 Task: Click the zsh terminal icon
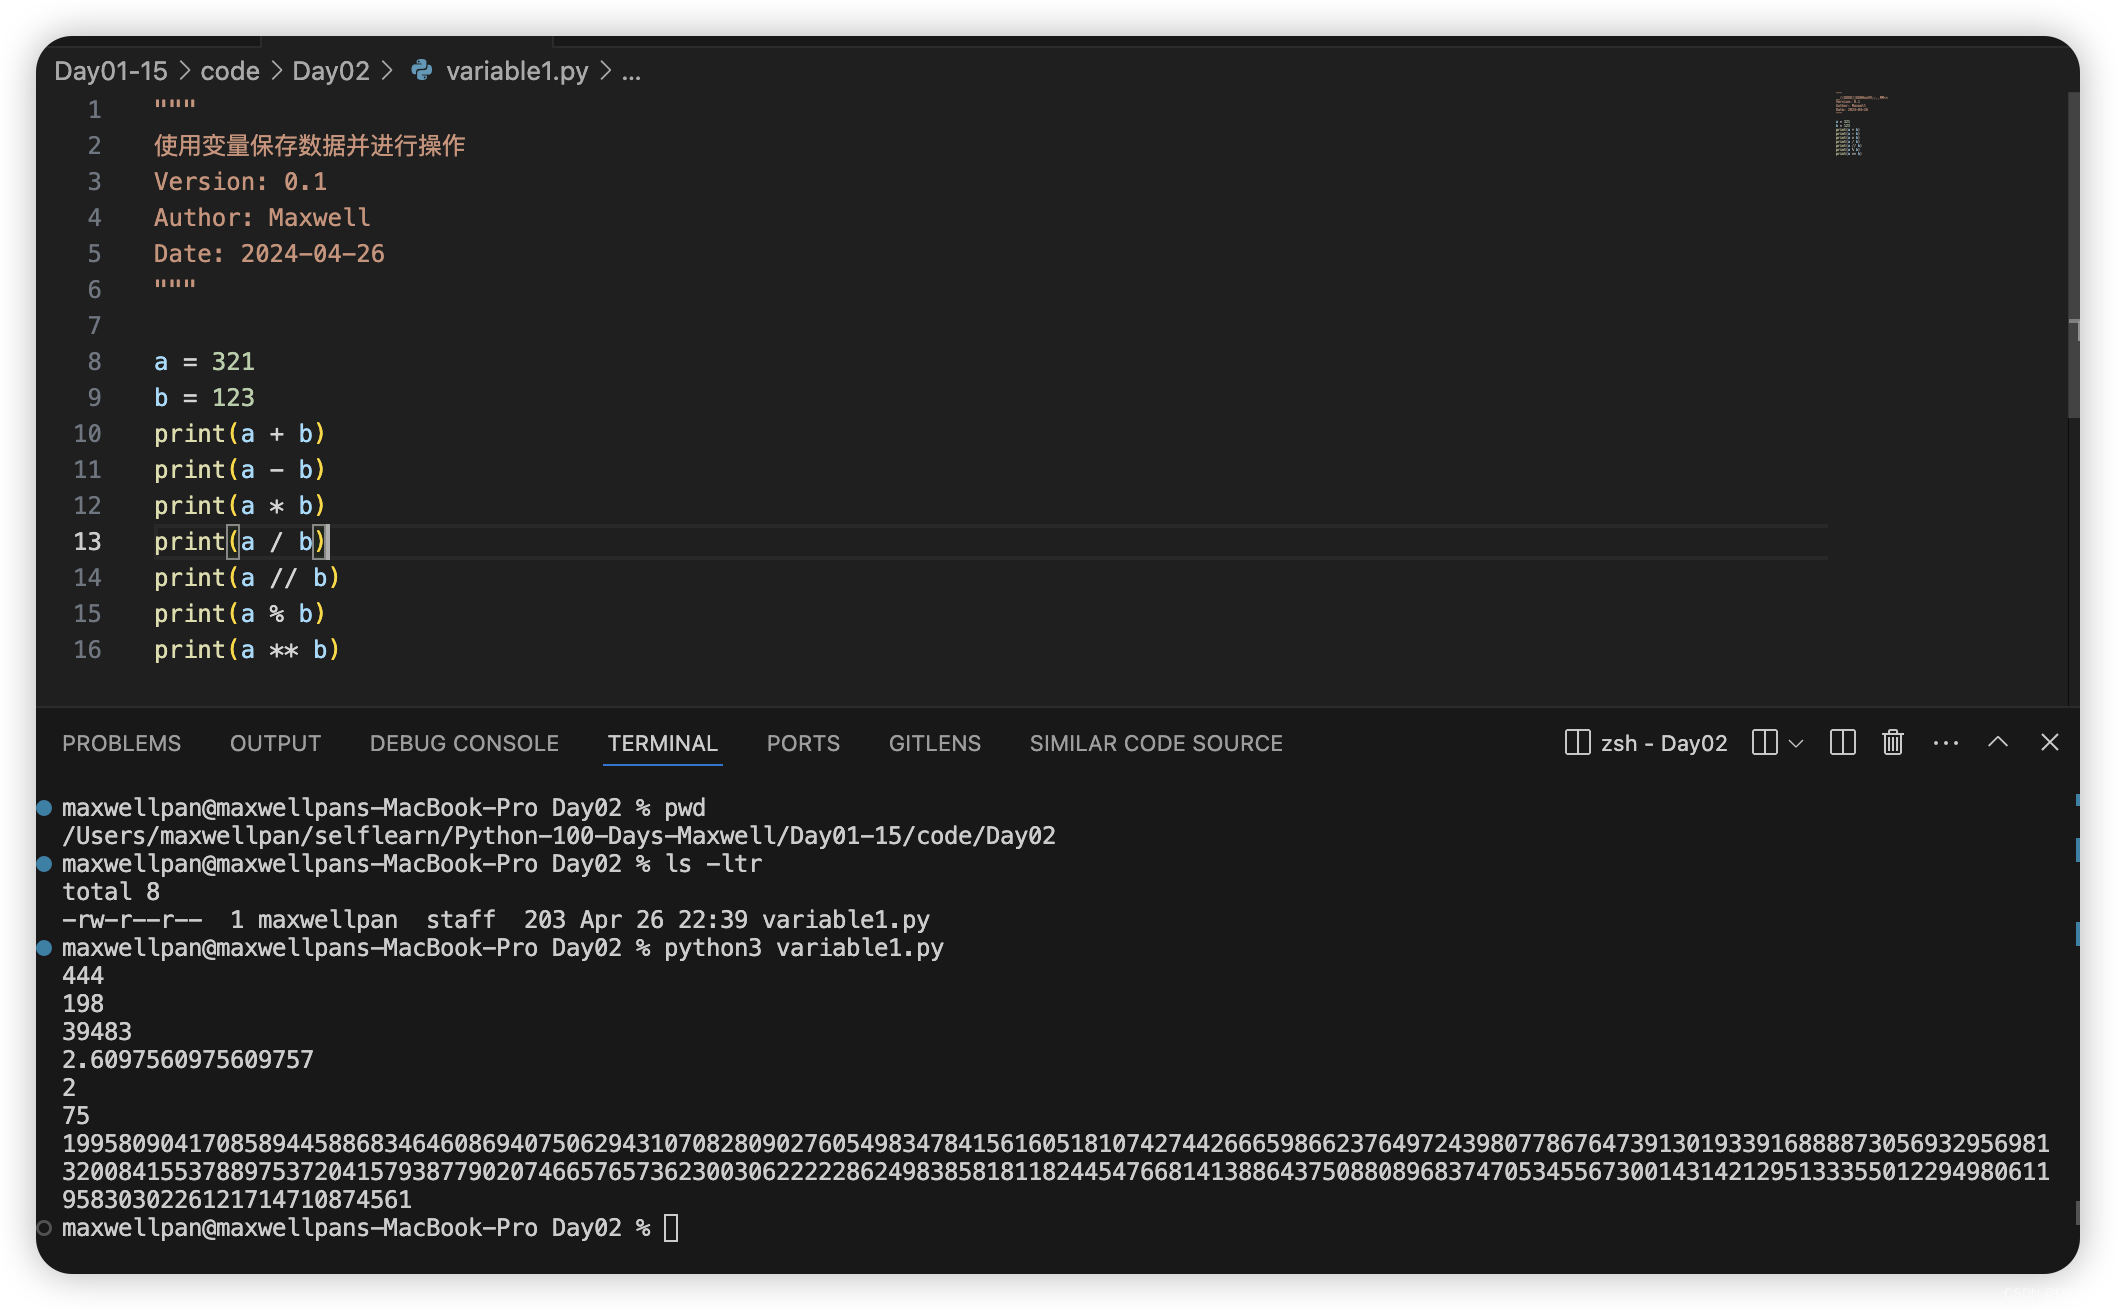1577,742
